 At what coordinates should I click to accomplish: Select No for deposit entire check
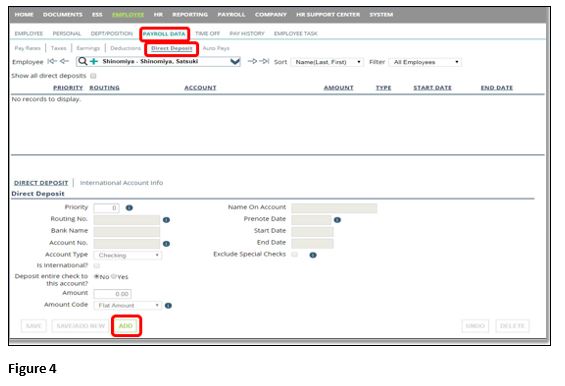(97, 276)
